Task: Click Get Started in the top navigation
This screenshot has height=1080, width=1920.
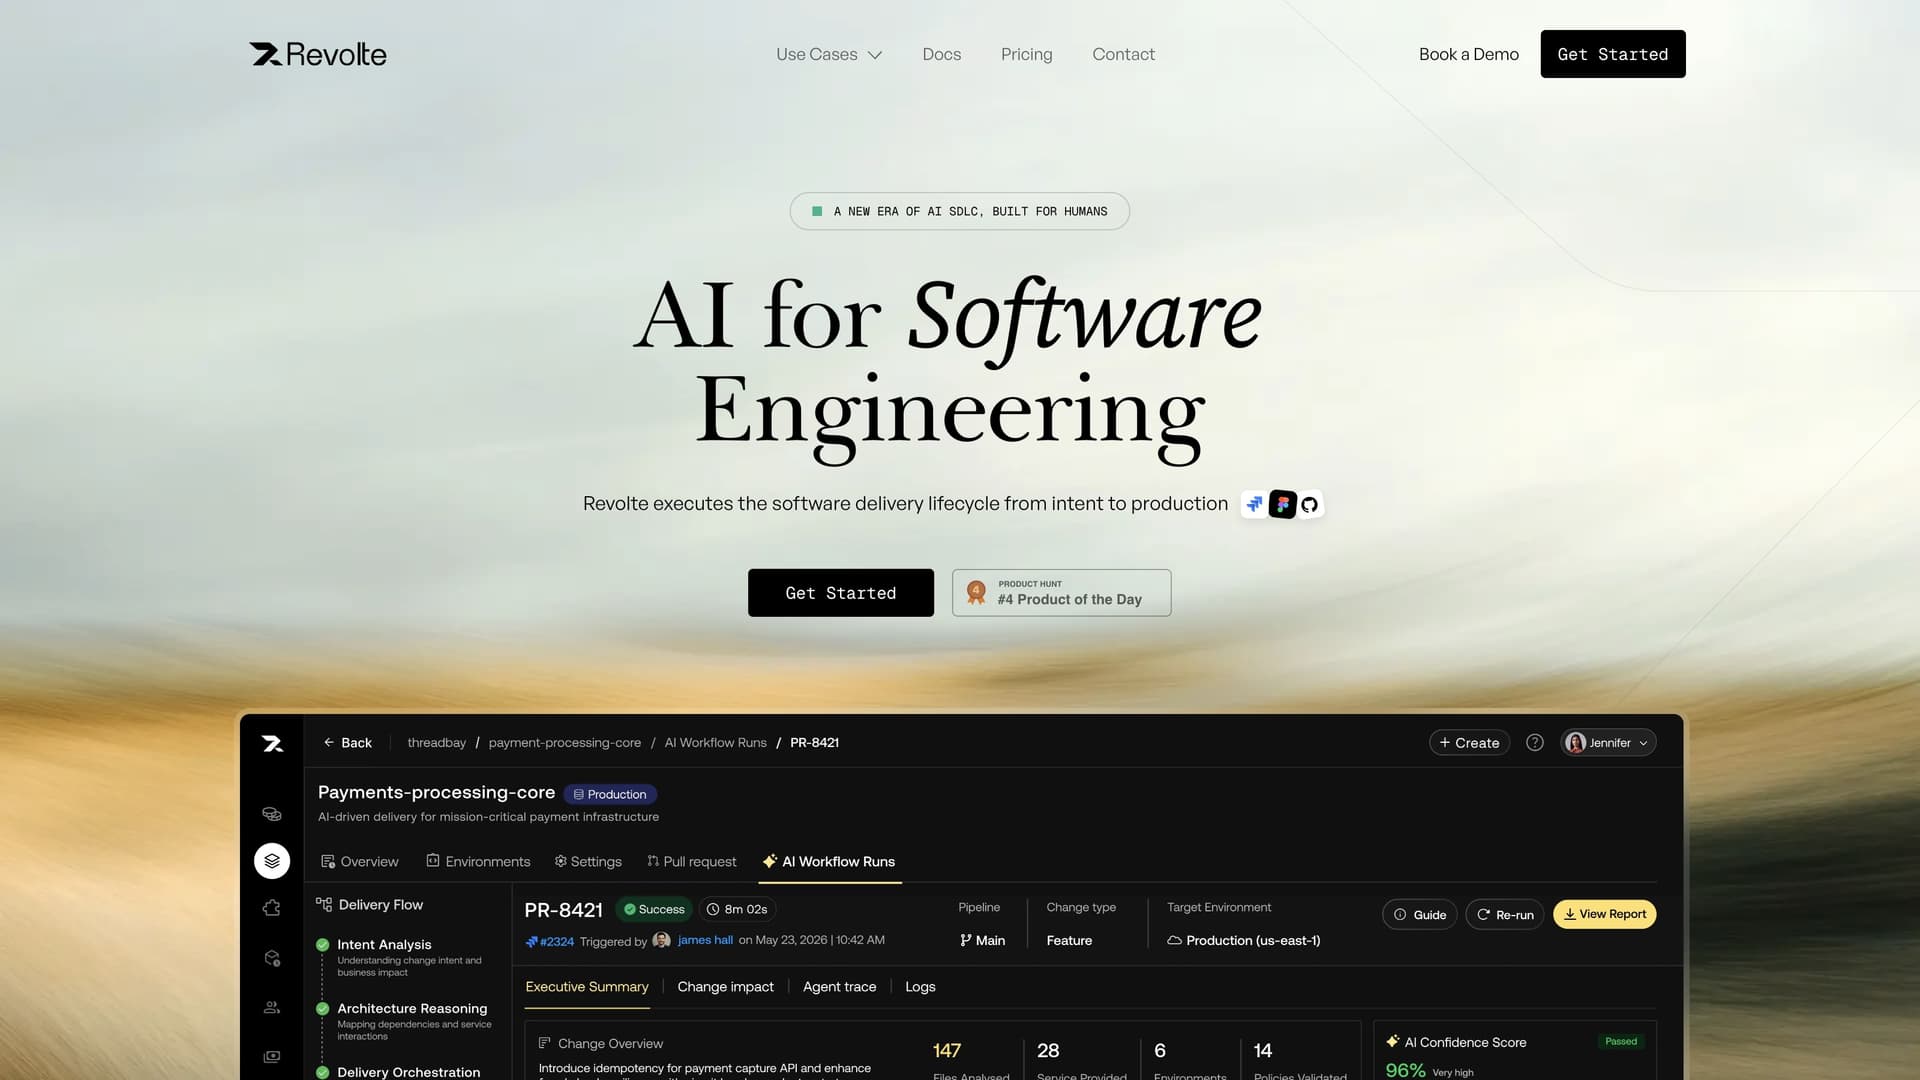Action: point(1612,54)
